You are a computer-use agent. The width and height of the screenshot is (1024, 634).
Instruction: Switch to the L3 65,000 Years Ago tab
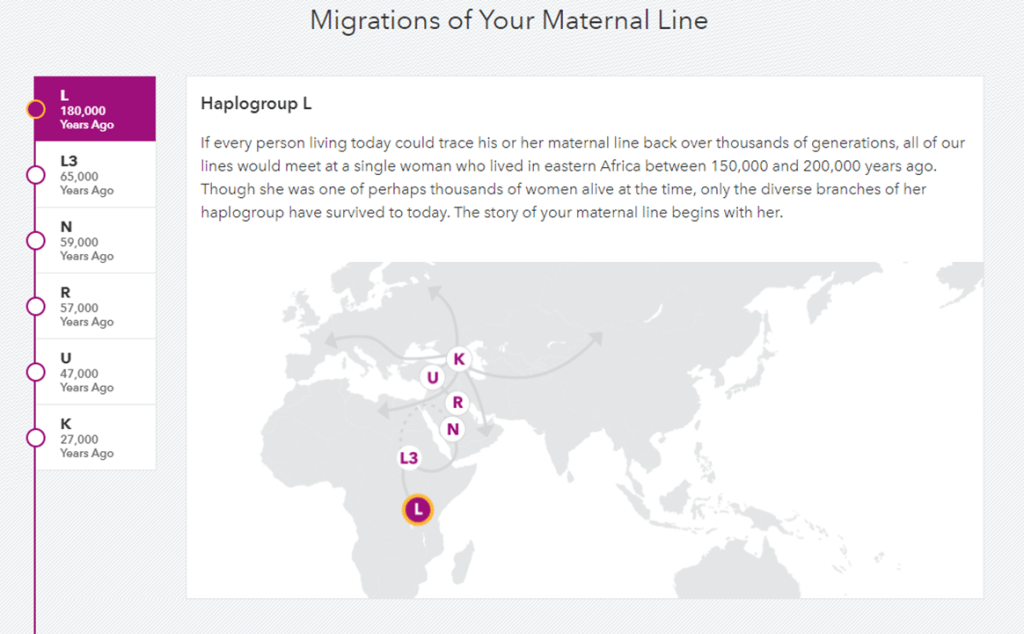(95, 175)
